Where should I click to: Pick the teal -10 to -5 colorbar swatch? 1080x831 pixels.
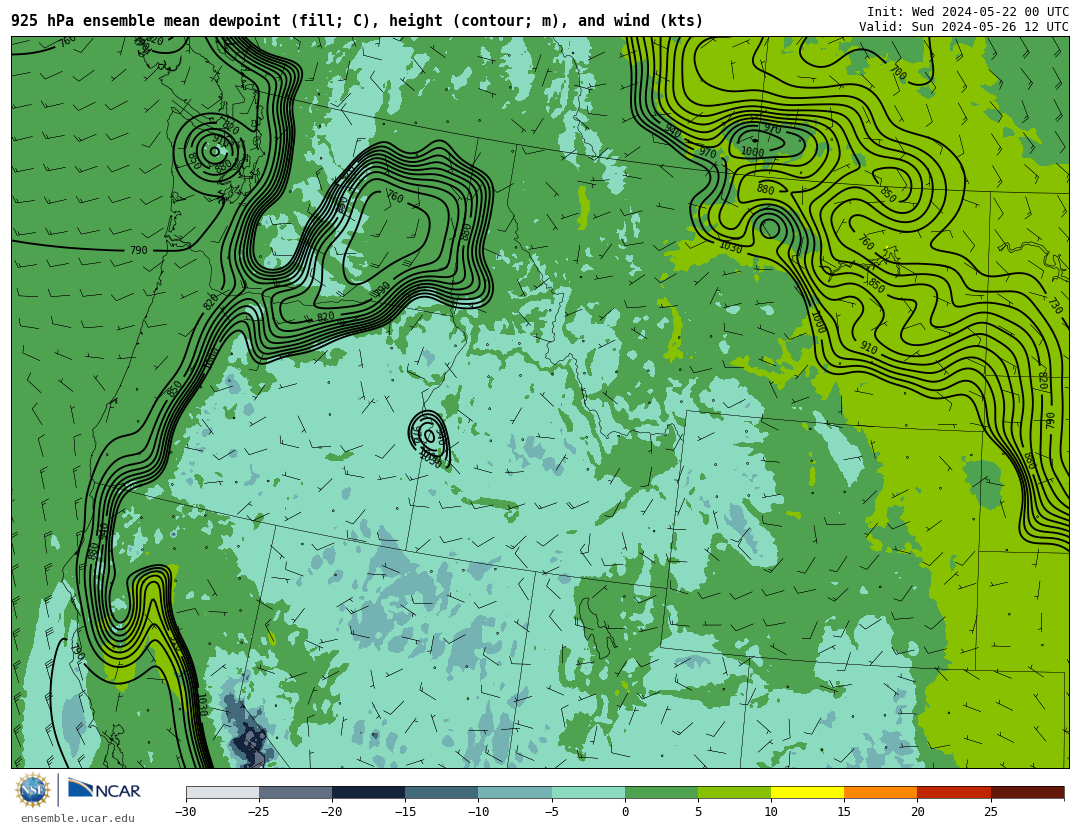[515, 792]
